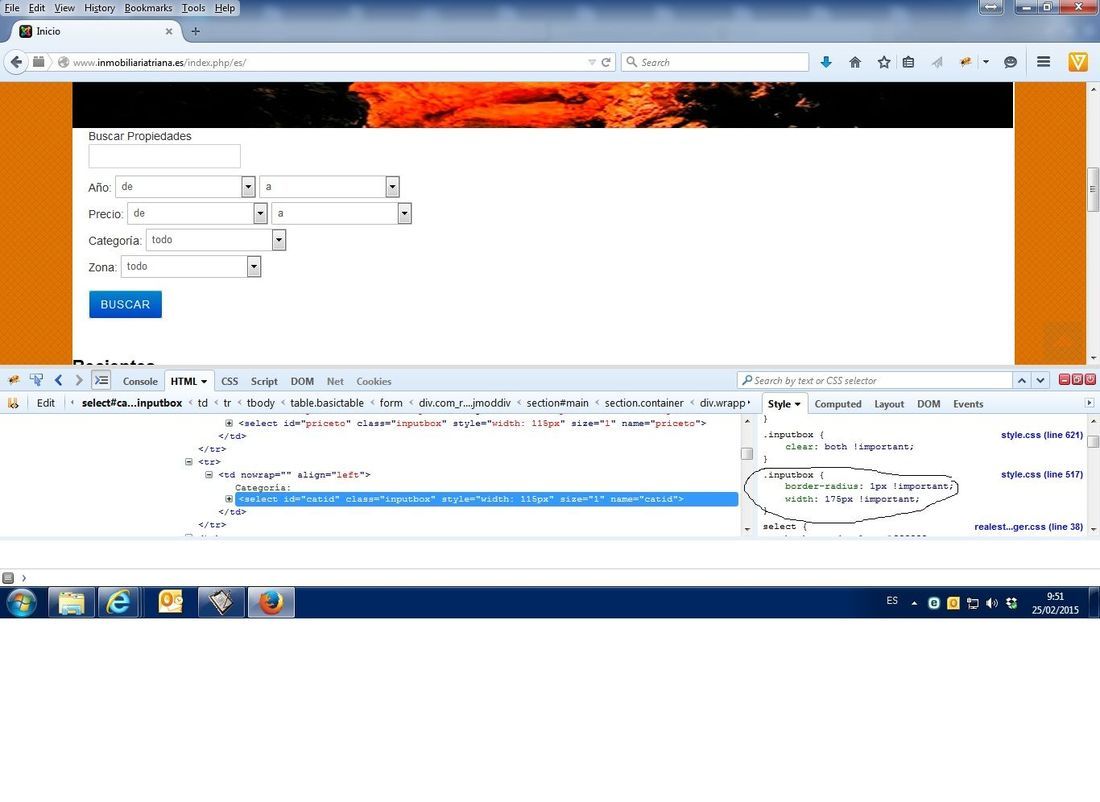The image size is (1100, 802).
Task: Open style.css (line 517) link
Action: tap(1042, 474)
